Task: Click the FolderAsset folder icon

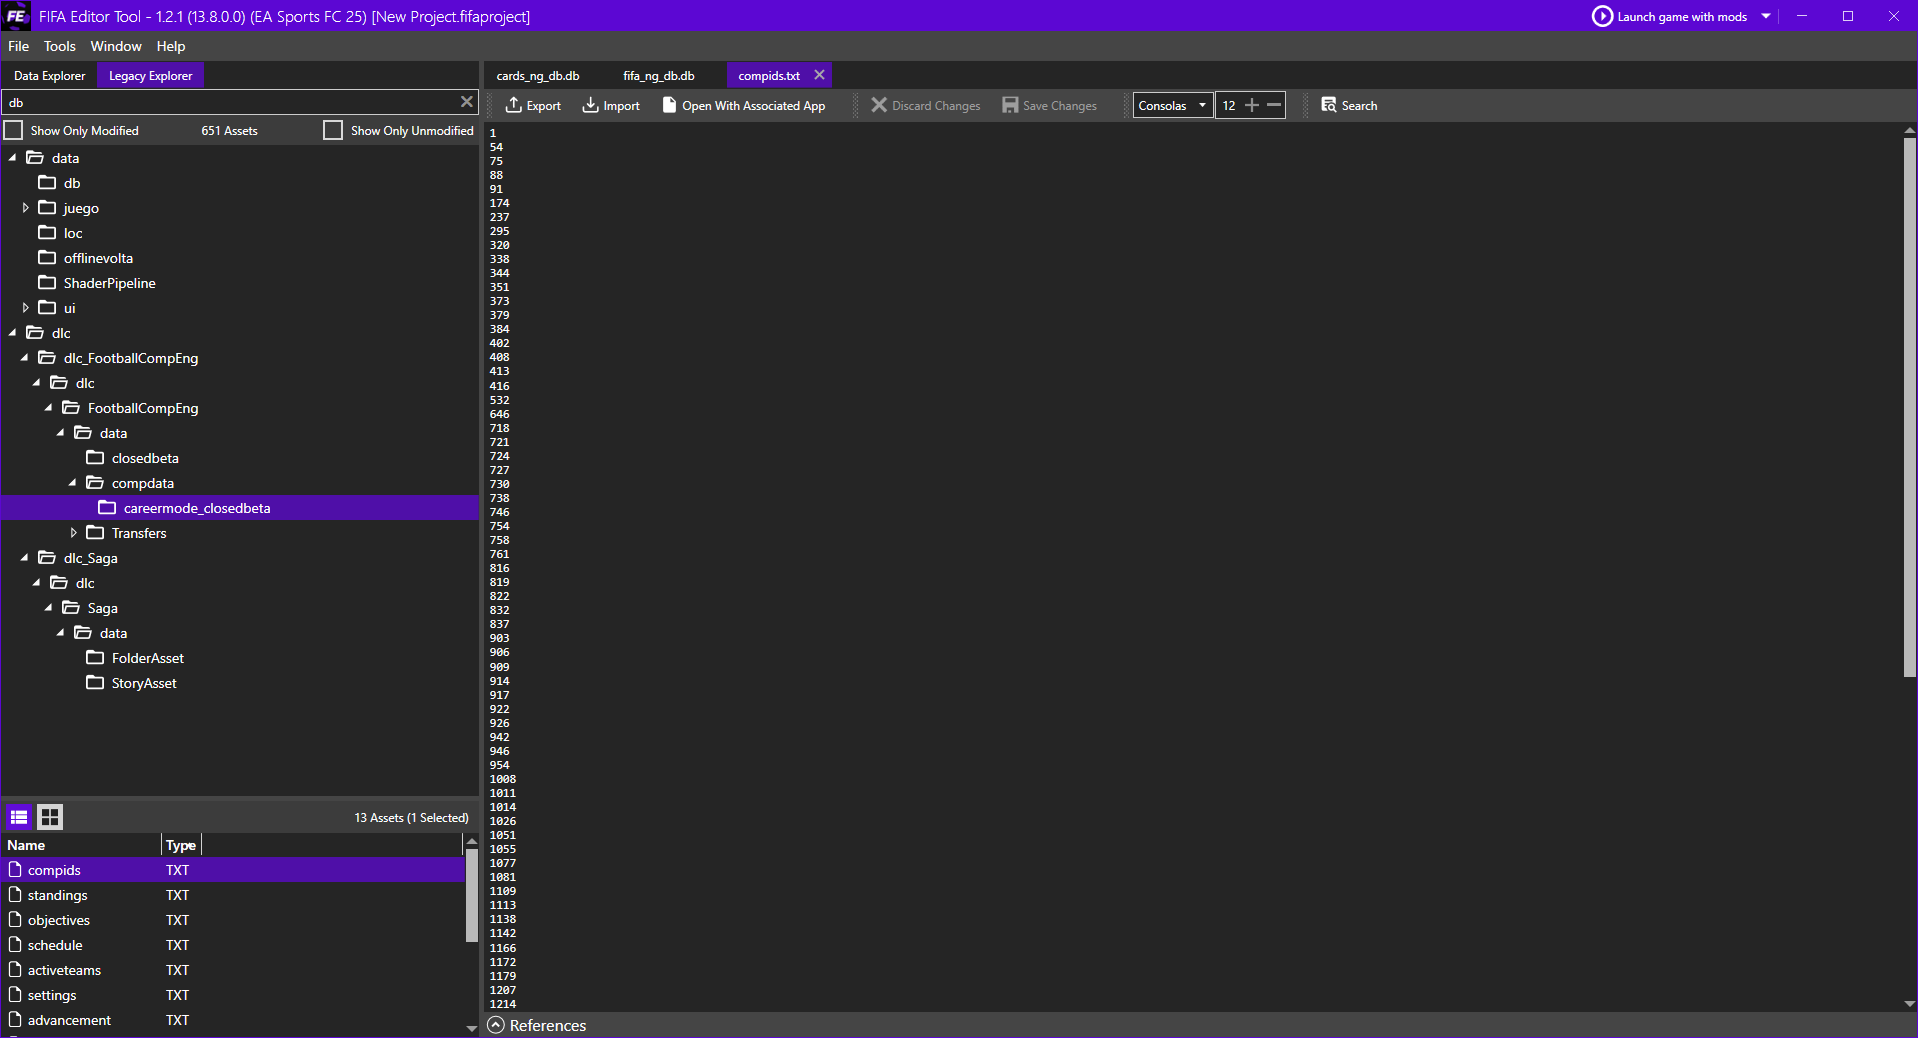Action: (95, 657)
